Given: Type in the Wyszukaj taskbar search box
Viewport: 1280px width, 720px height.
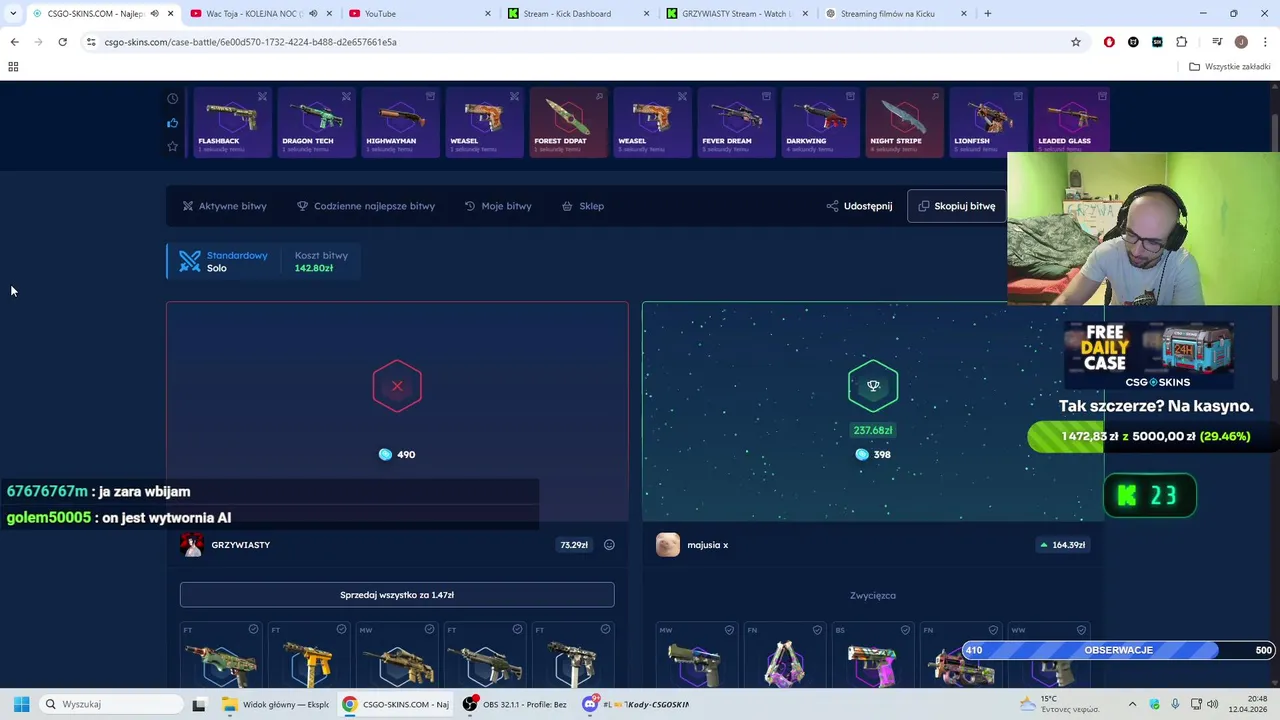Looking at the screenshot, I should [110, 704].
